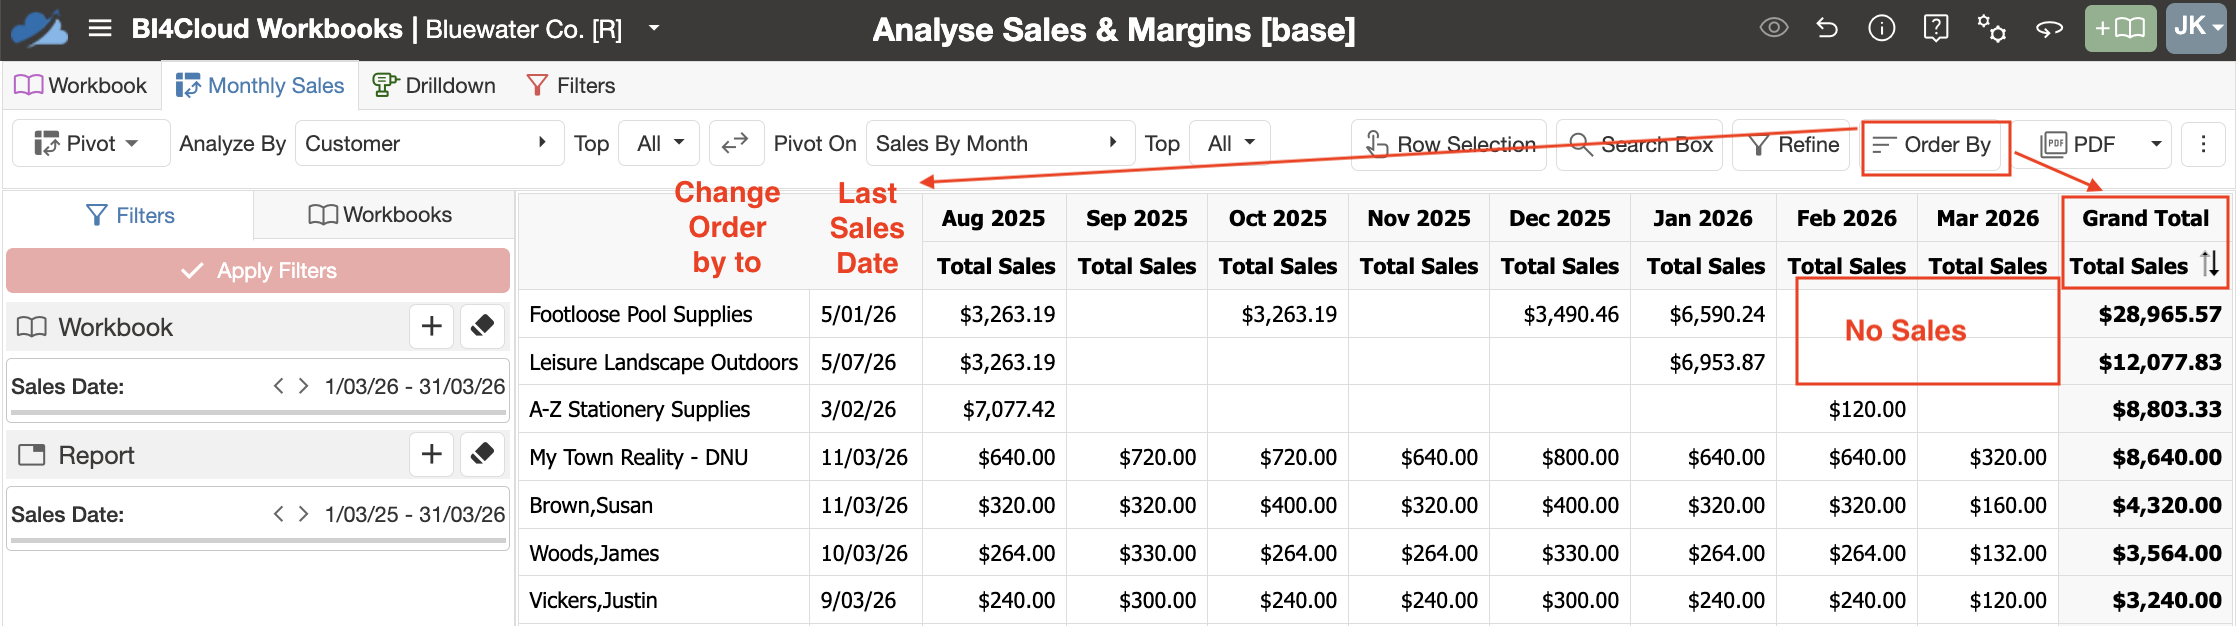Open the Pivot On Sales By Month selector
The image size is (2236, 626).
[x=999, y=143]
